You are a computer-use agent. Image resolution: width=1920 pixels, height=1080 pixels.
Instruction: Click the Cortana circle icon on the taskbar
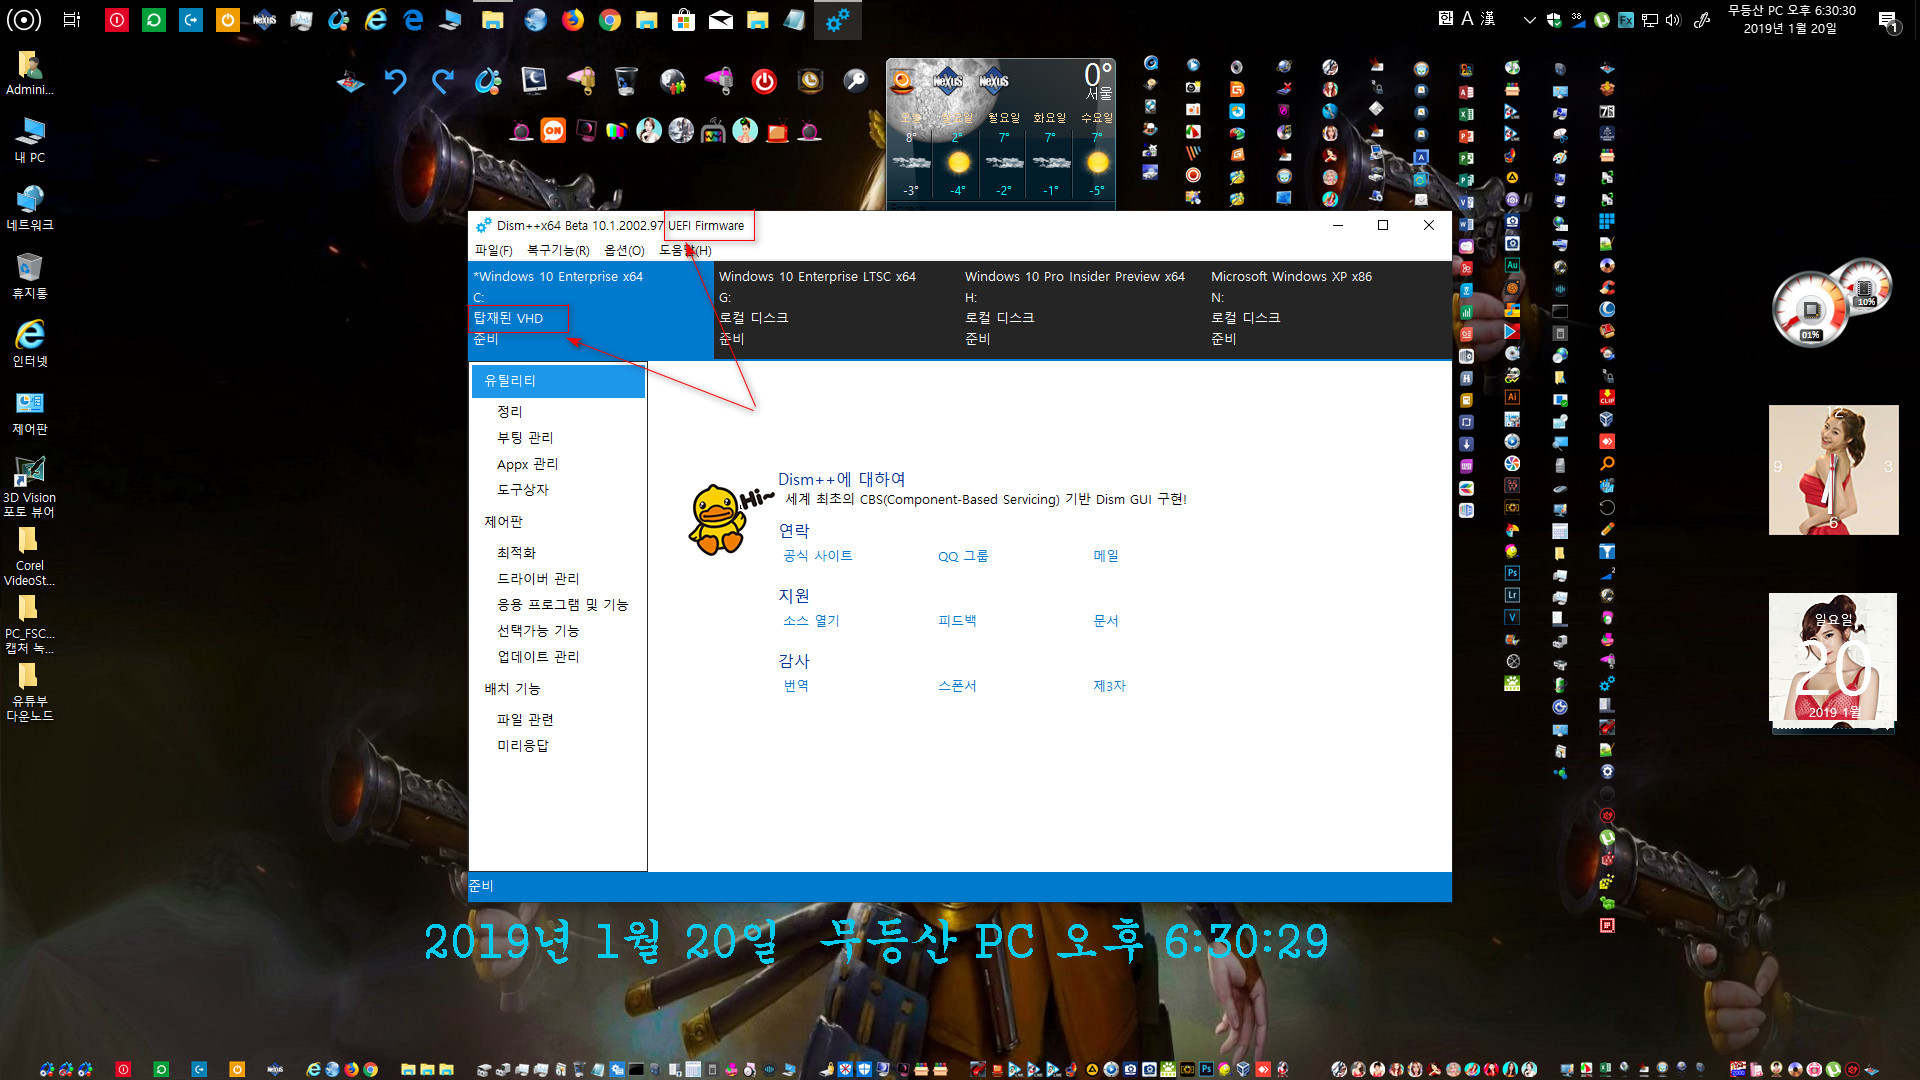point(24,19)
